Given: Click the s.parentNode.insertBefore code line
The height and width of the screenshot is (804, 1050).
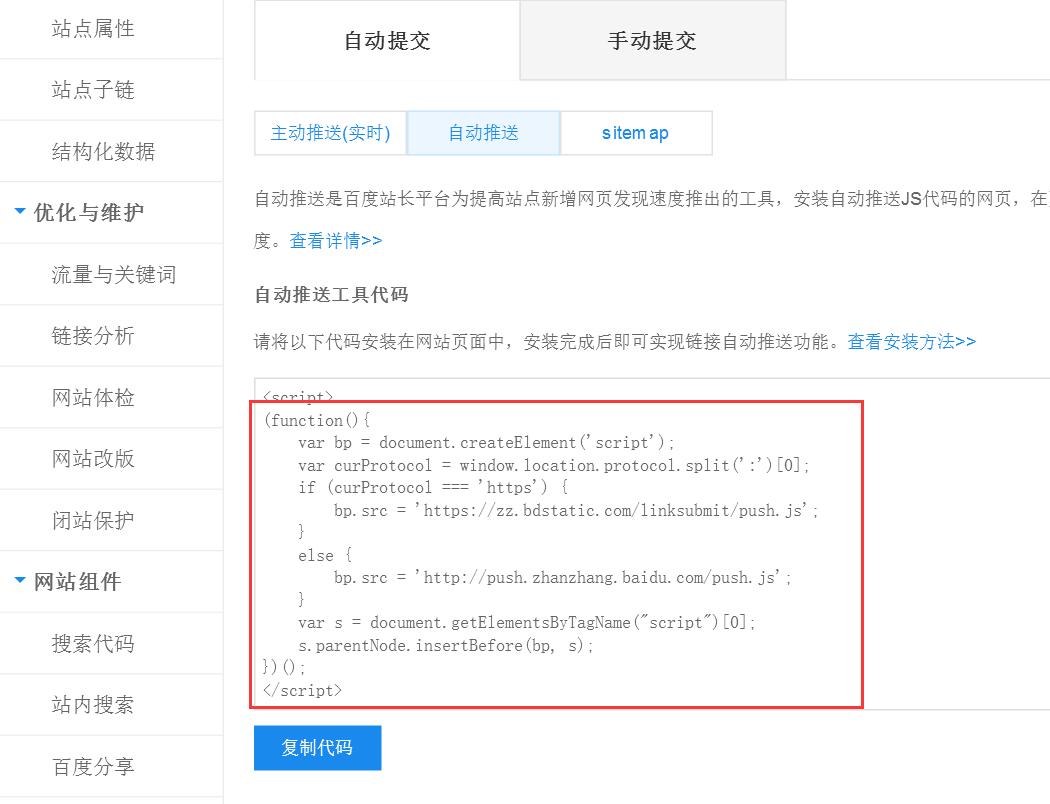Looking at the screenshot, I should [445, 645].
